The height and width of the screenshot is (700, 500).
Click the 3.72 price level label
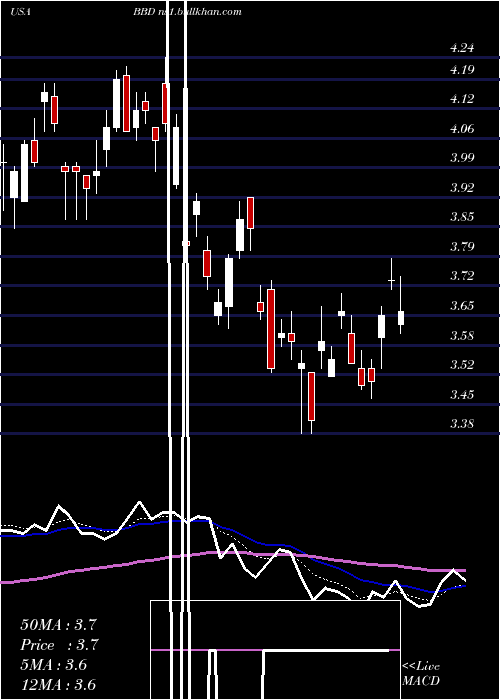click(462, 276)
